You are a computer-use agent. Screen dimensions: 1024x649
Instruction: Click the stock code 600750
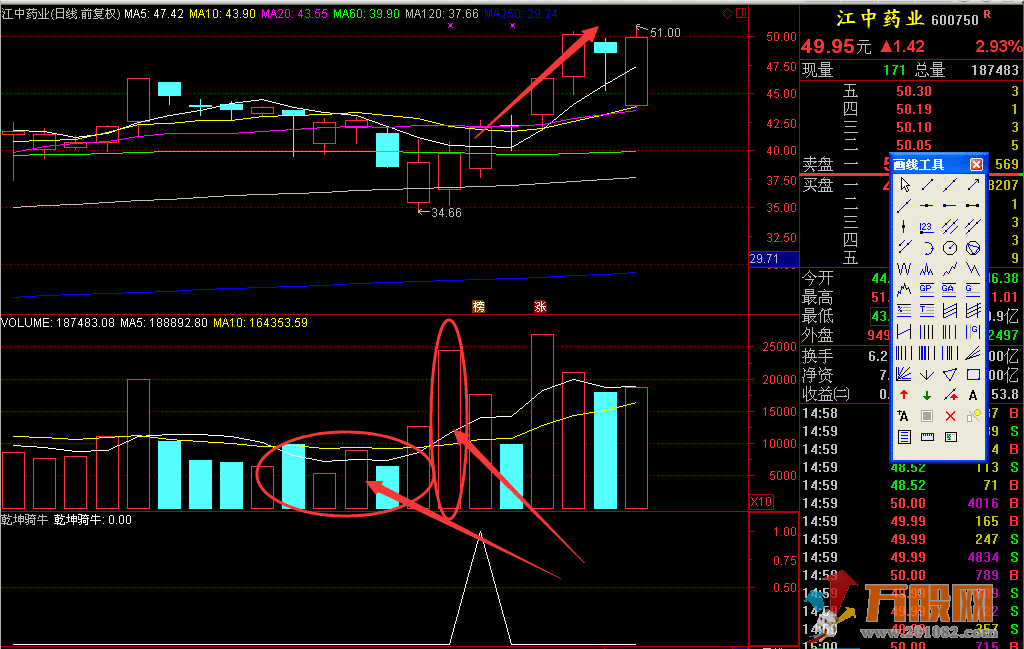coord(955,20)
